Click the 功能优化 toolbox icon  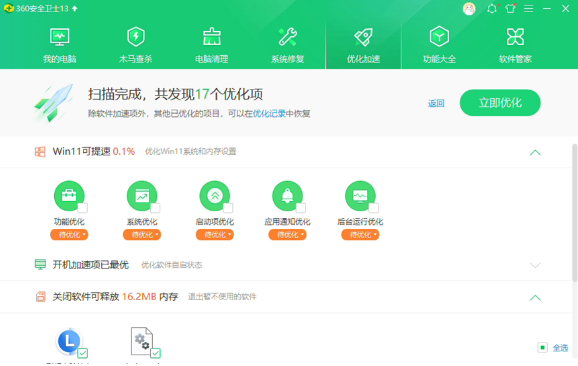click(x=69, y=196)
